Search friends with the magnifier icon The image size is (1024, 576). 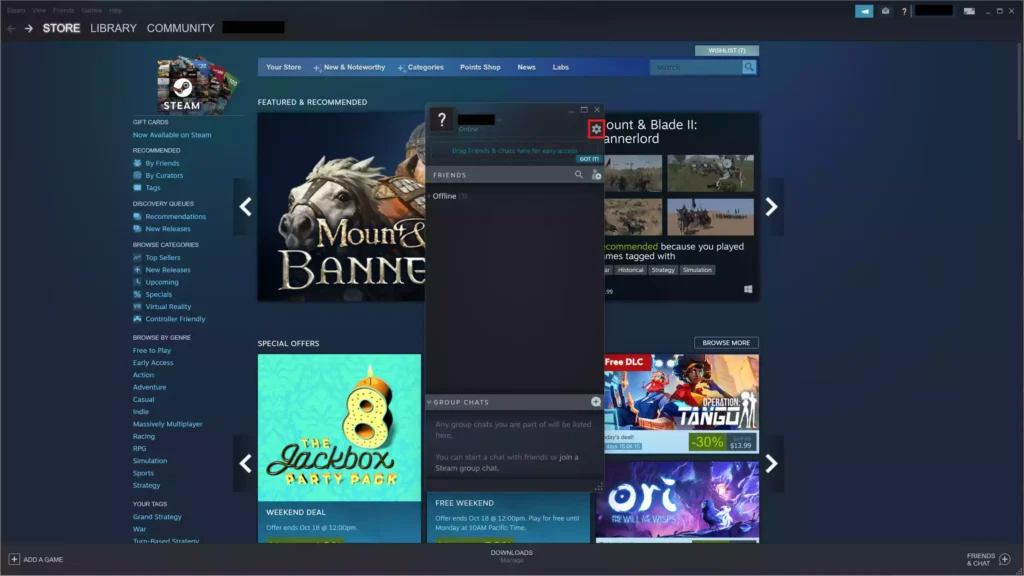point(579,175)
